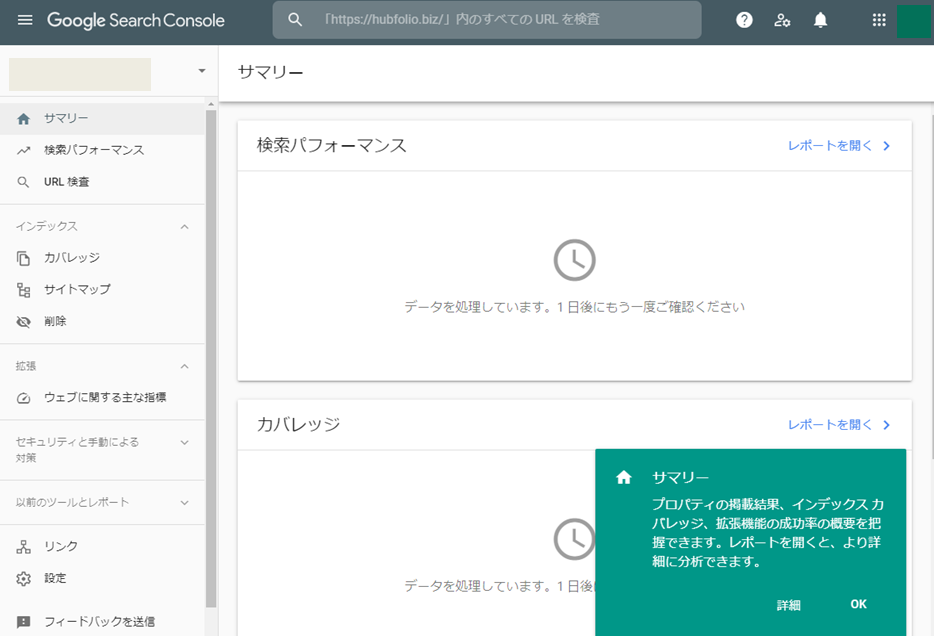Screen dimensions: 934x636
Task: Click the green account avatar
Action: coord(914,21)
